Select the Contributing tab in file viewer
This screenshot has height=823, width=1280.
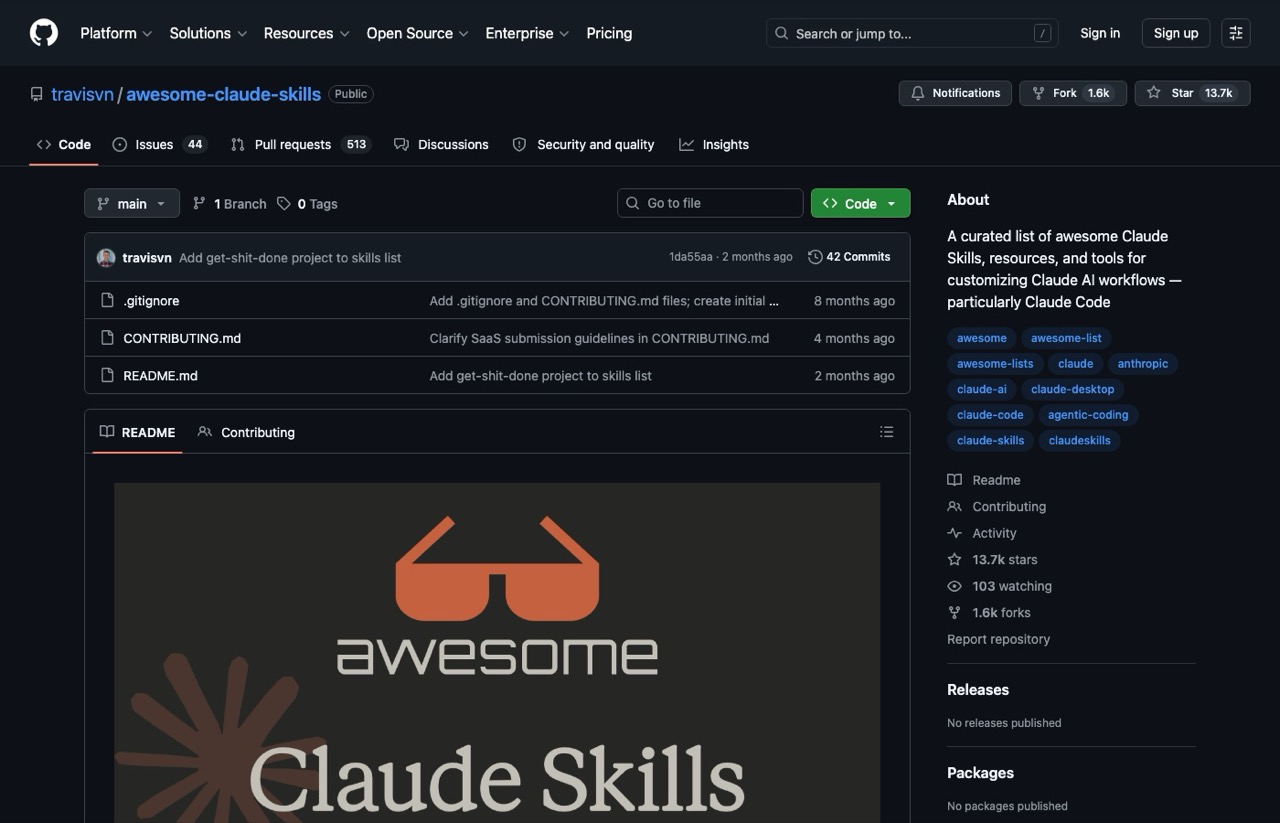pos(246,432)
